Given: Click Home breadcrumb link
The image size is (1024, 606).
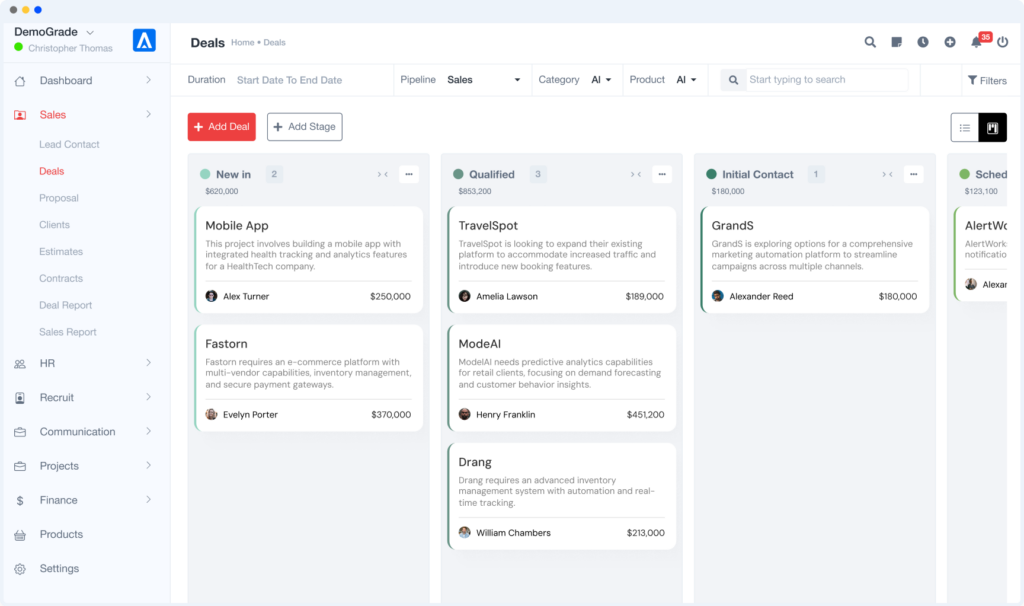Looking at the screenshot, I should coord(242,42).
